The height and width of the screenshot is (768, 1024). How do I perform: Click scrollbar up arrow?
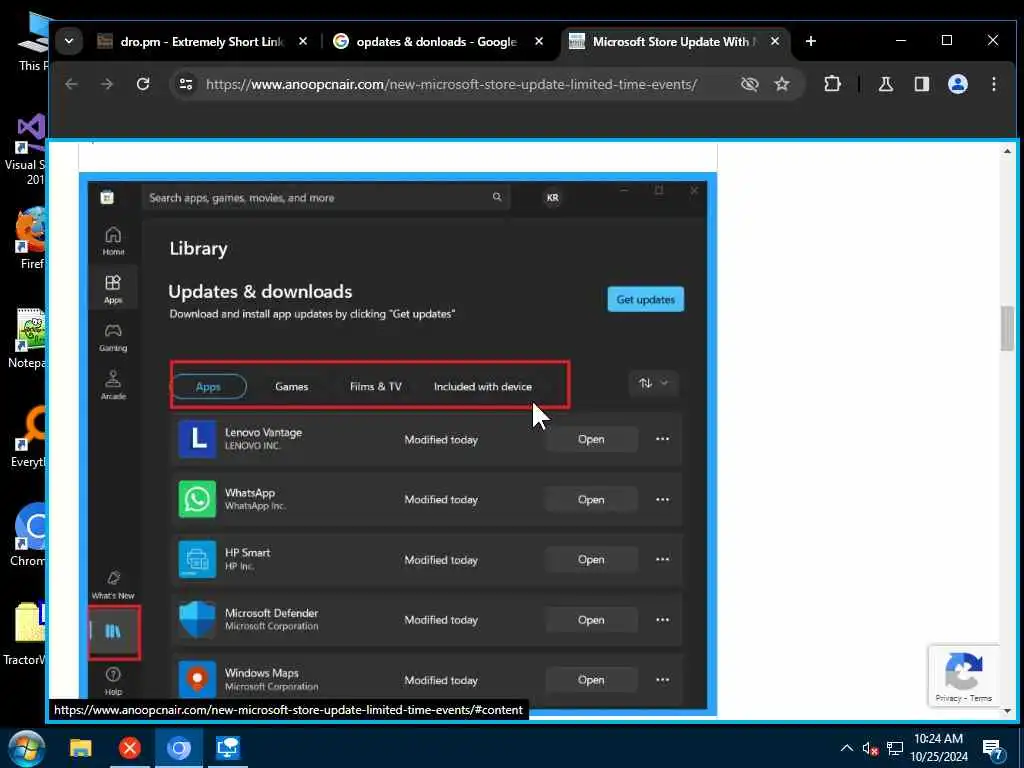coord(1007,151)
